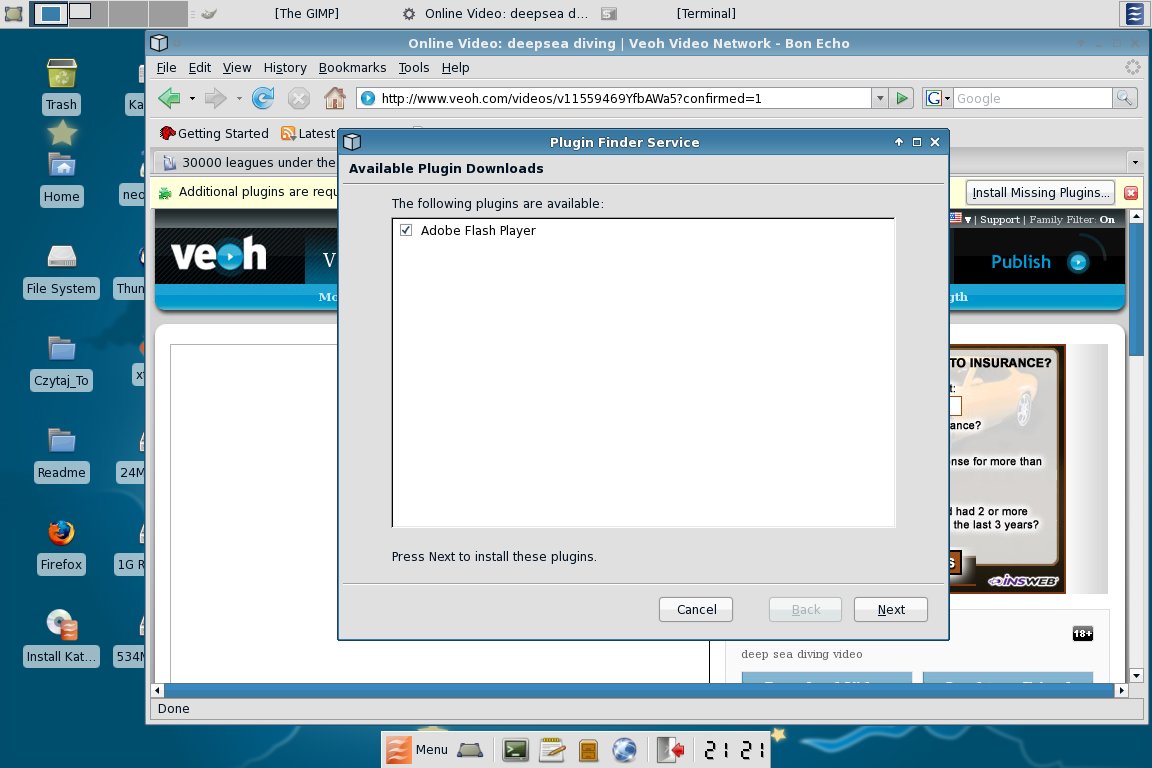Go to the Home page icon
This screenshot has height=768, width=1152.
pos(335,98)
